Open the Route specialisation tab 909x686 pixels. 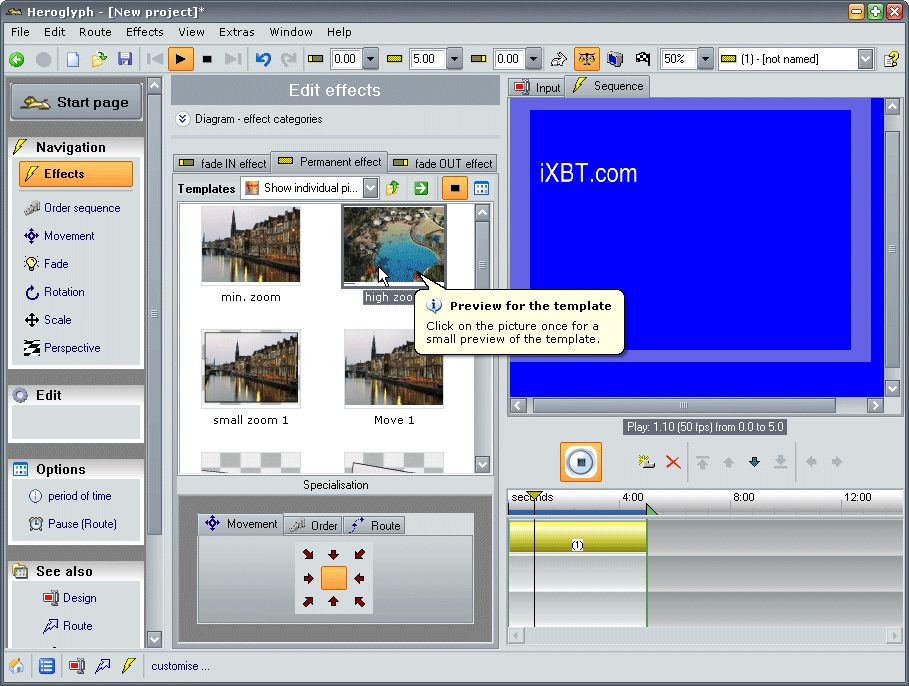pos(374,525)
